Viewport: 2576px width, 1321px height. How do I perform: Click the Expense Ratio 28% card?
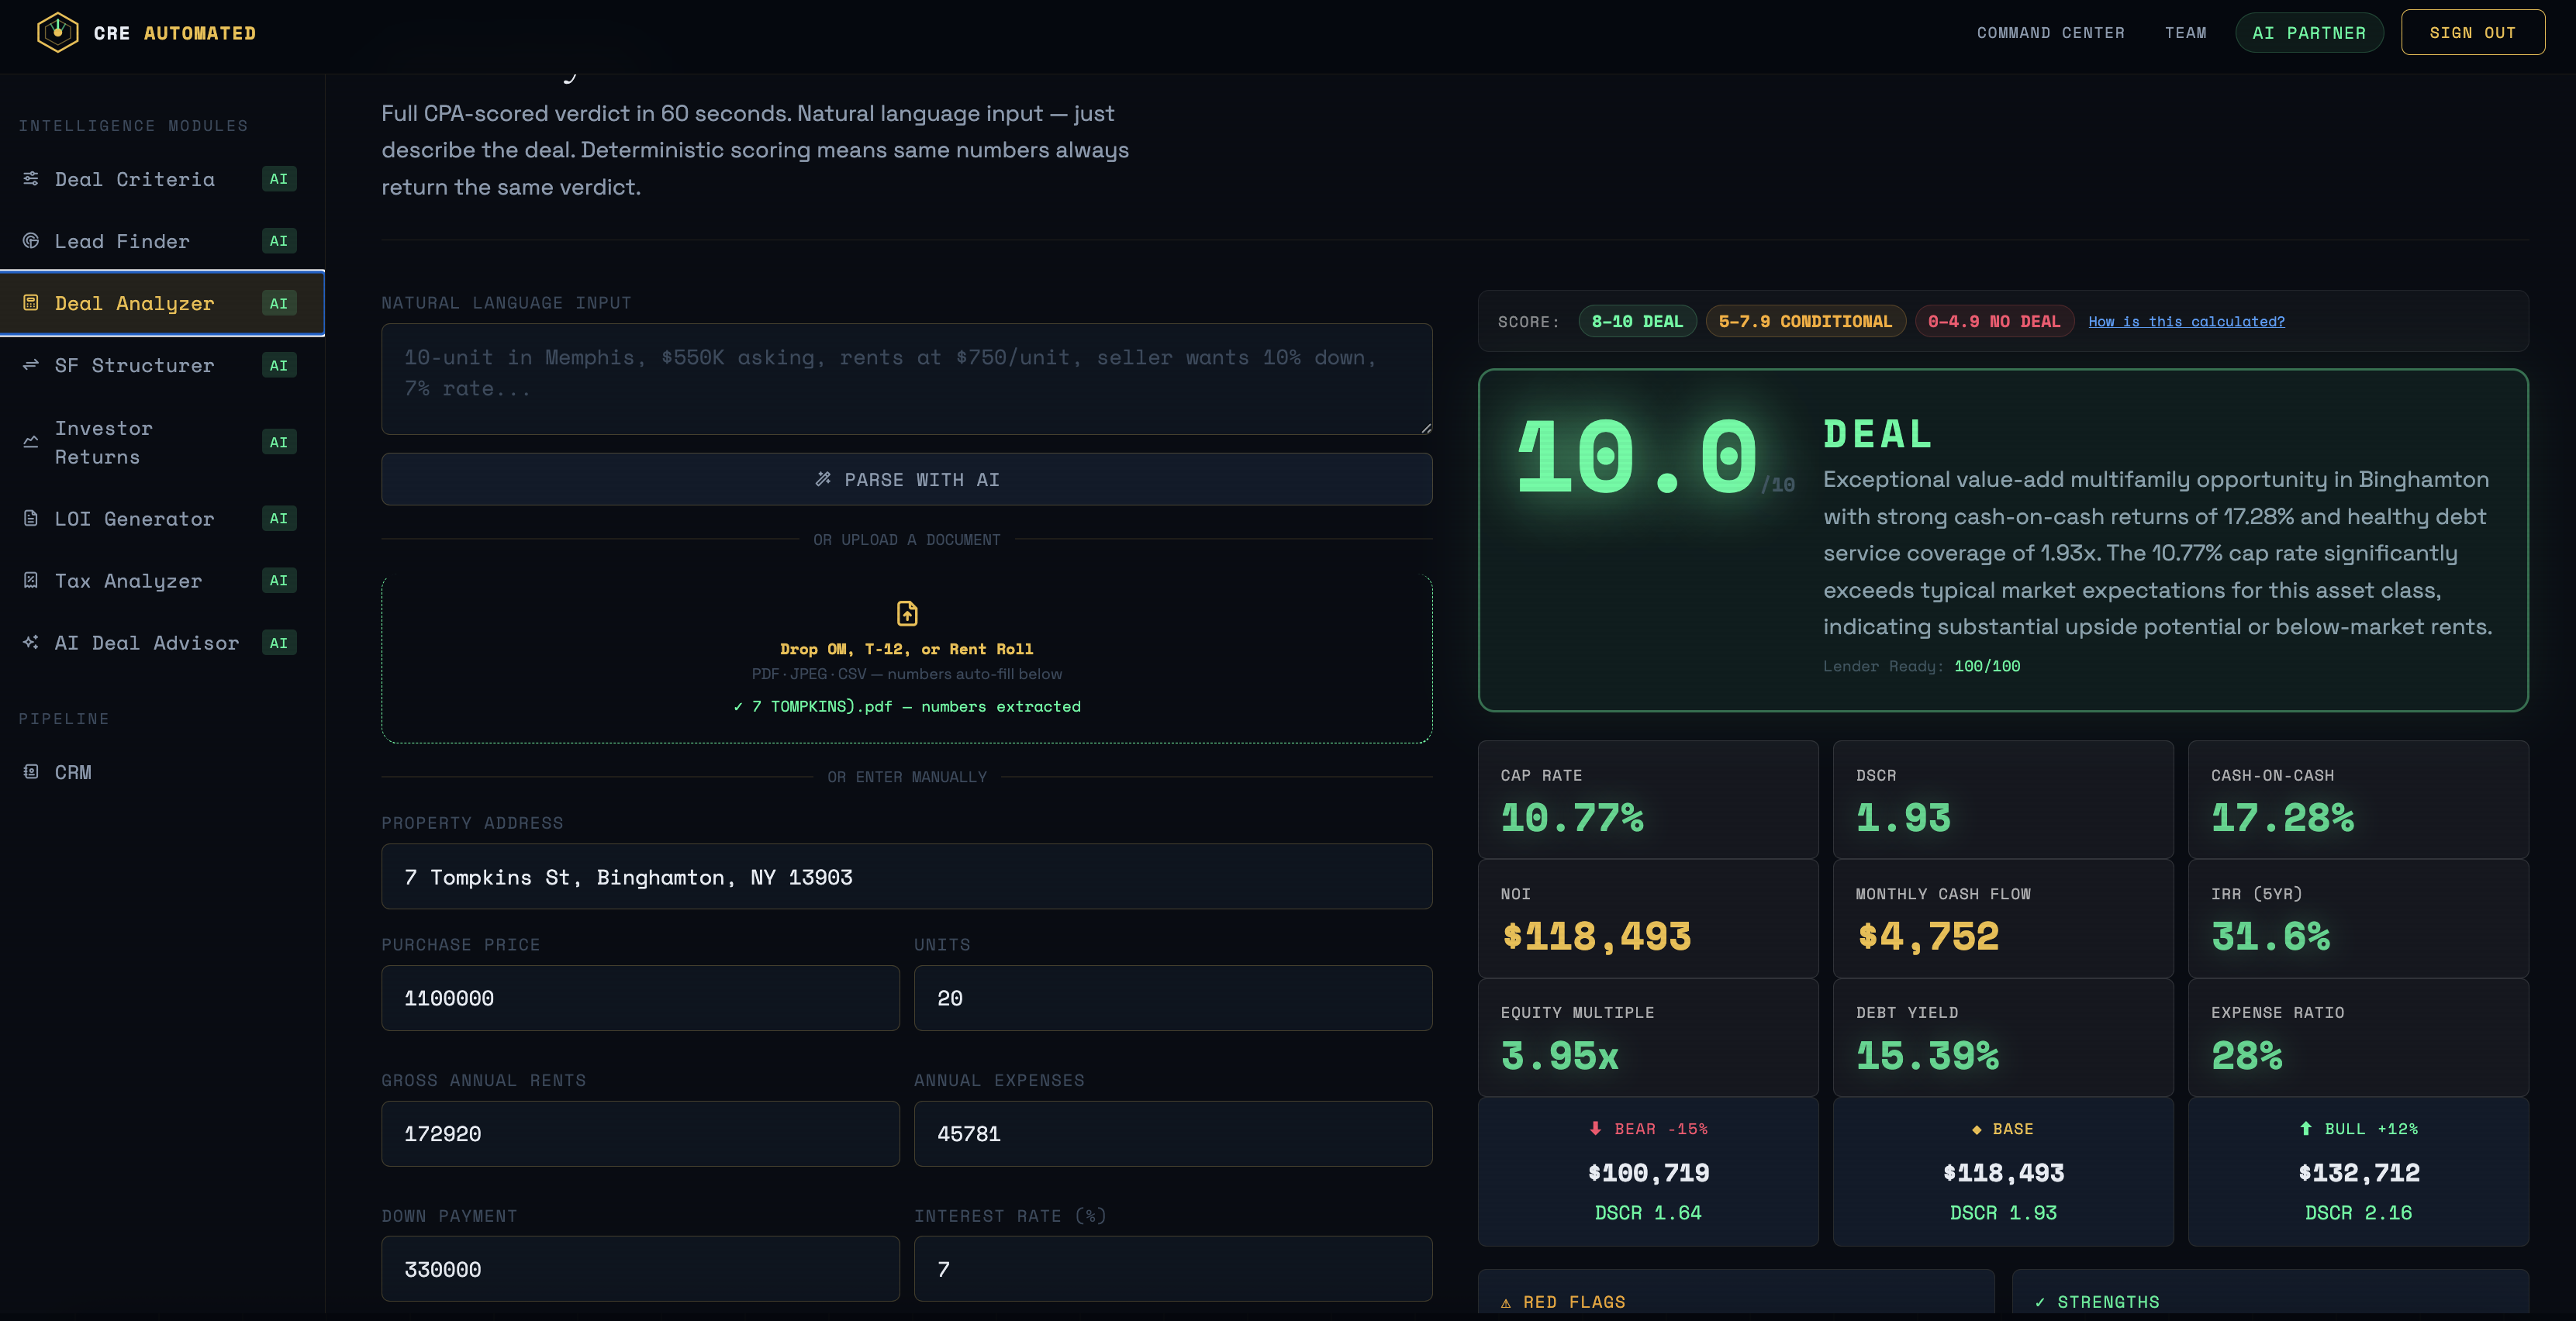pyautogui.click(x=2358, y=1037)
